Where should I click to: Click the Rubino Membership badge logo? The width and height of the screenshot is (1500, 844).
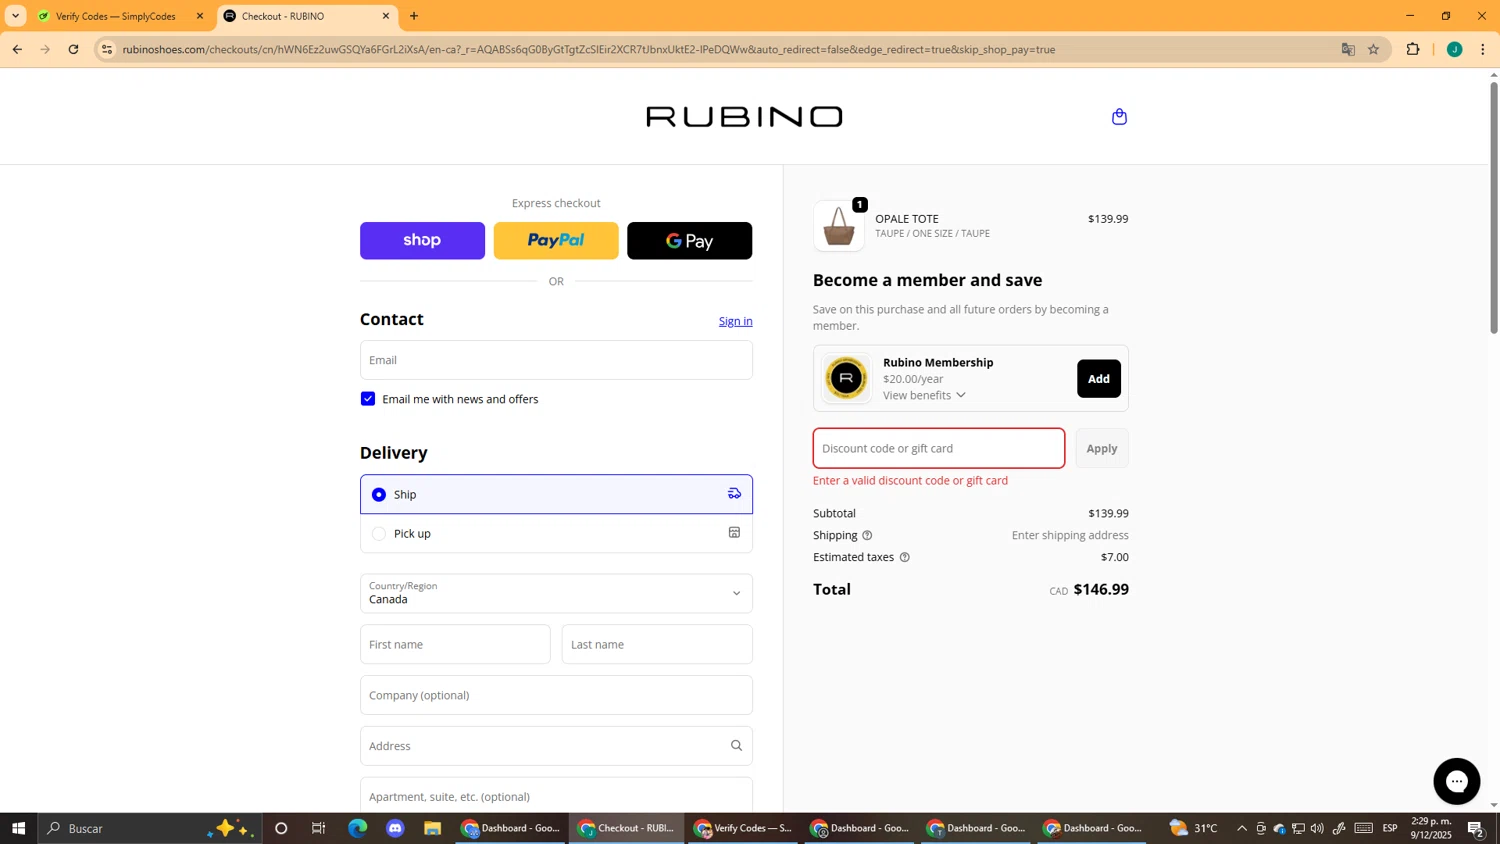point(846,379)
